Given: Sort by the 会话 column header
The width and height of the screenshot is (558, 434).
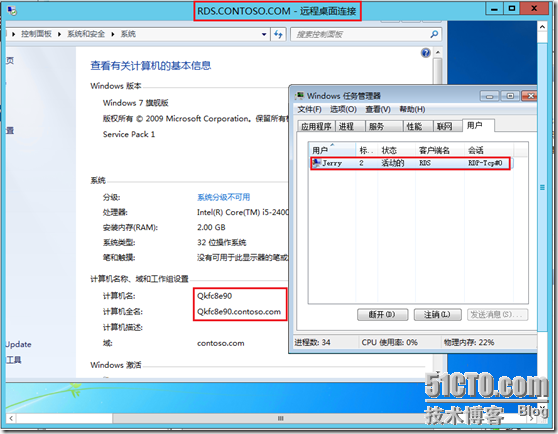Looking at the screenshot, I should coord(489,150).
